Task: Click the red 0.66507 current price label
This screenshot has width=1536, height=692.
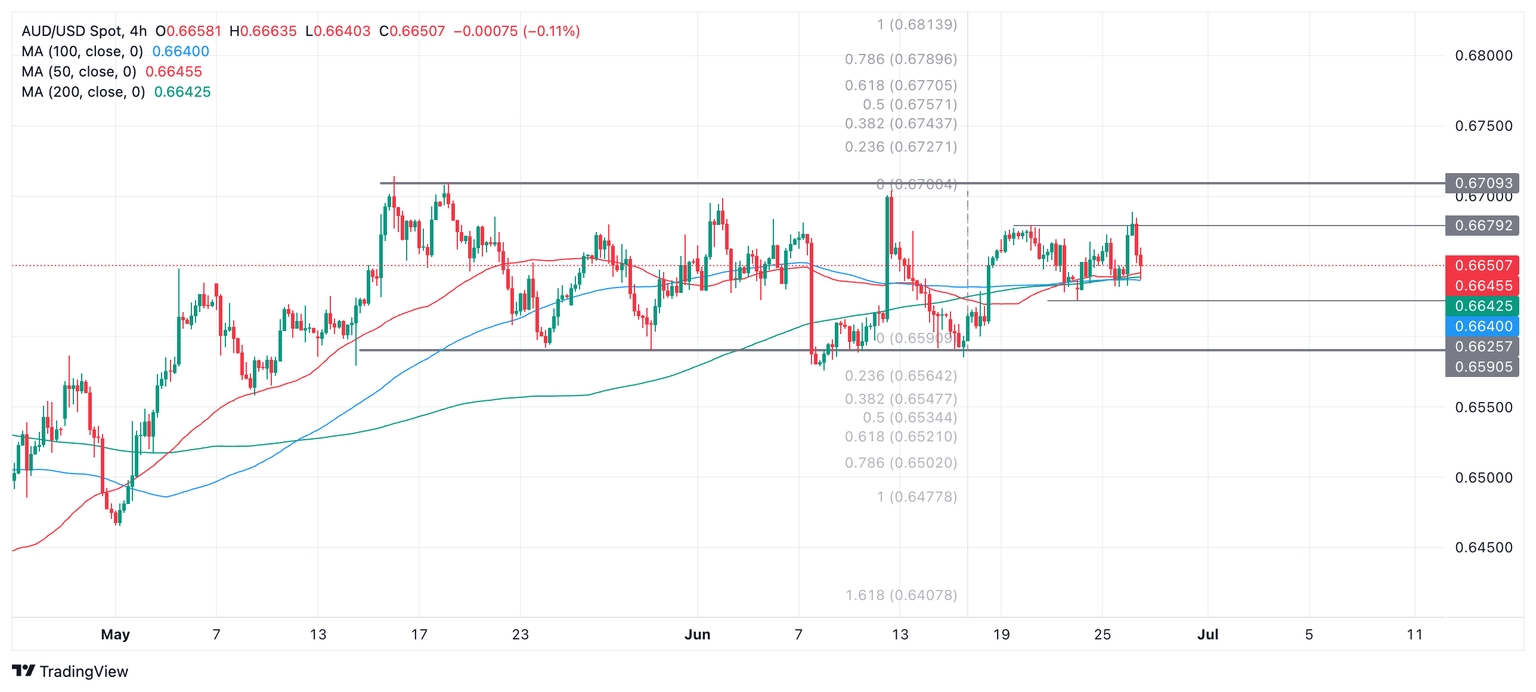Action: [x=1483, y=266]
